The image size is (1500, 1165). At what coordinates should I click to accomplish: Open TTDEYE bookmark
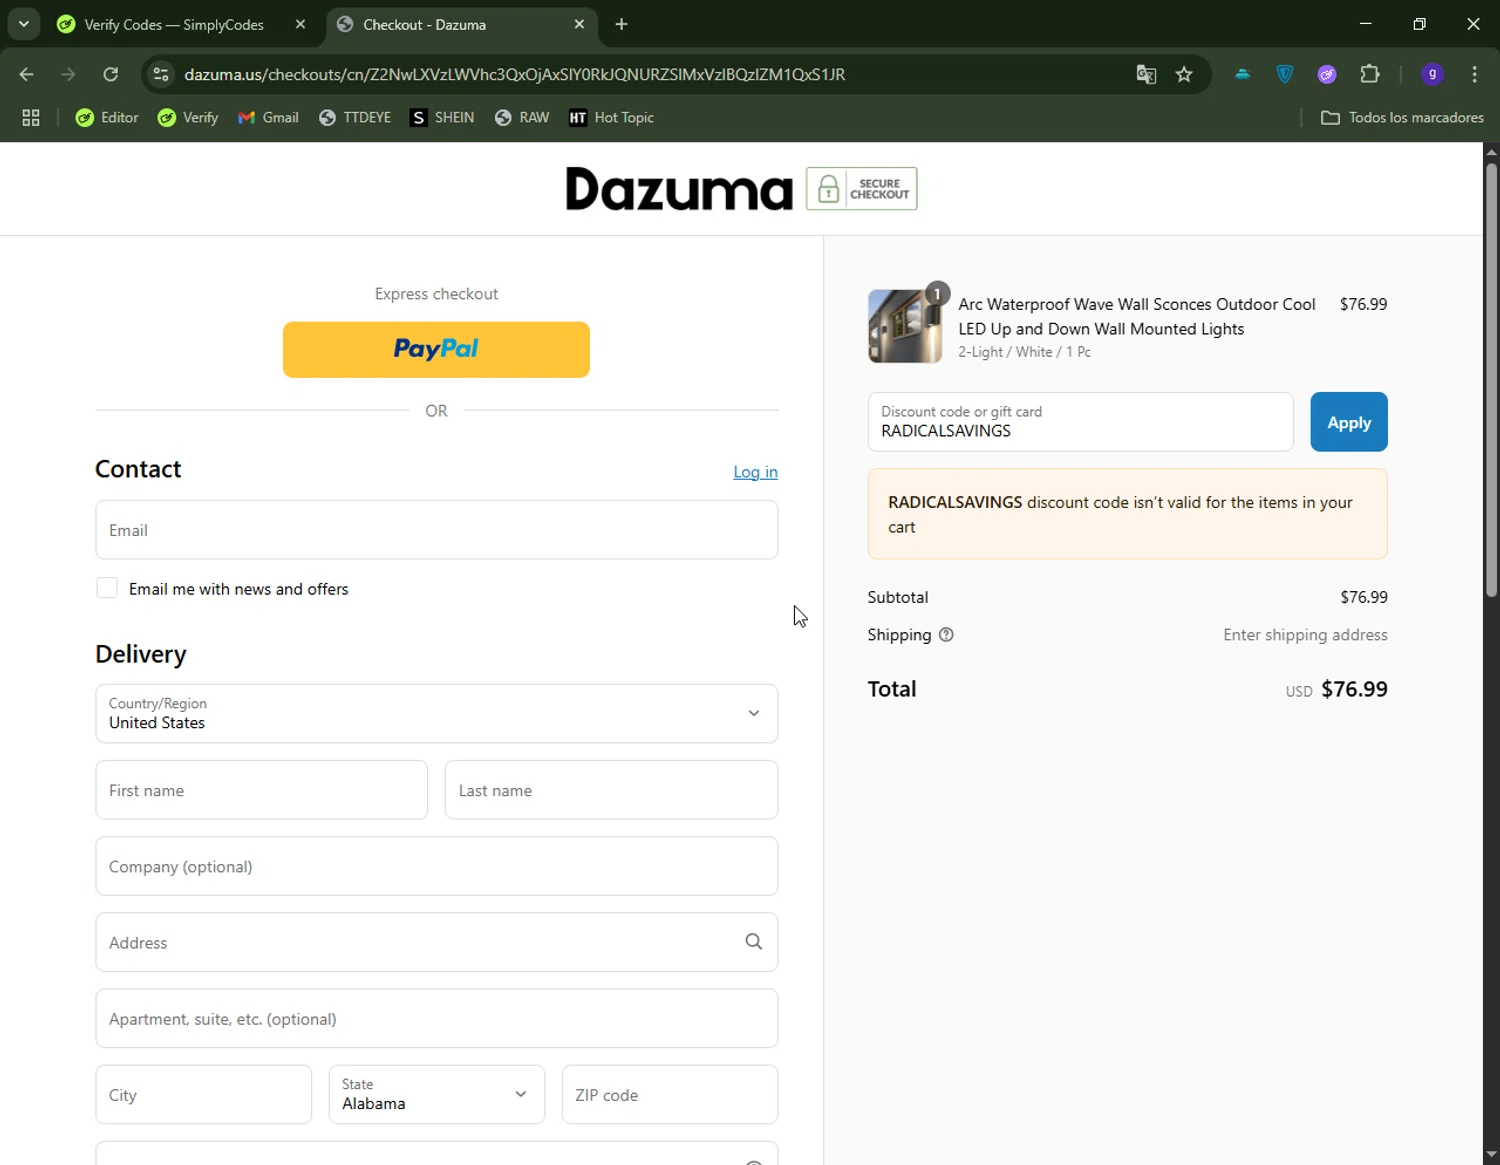pos(355,118)
